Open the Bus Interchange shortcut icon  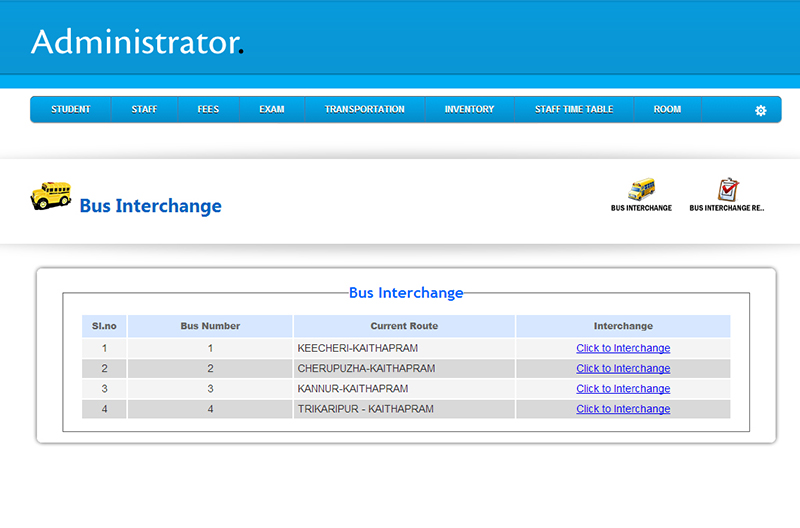coord(641,190)
